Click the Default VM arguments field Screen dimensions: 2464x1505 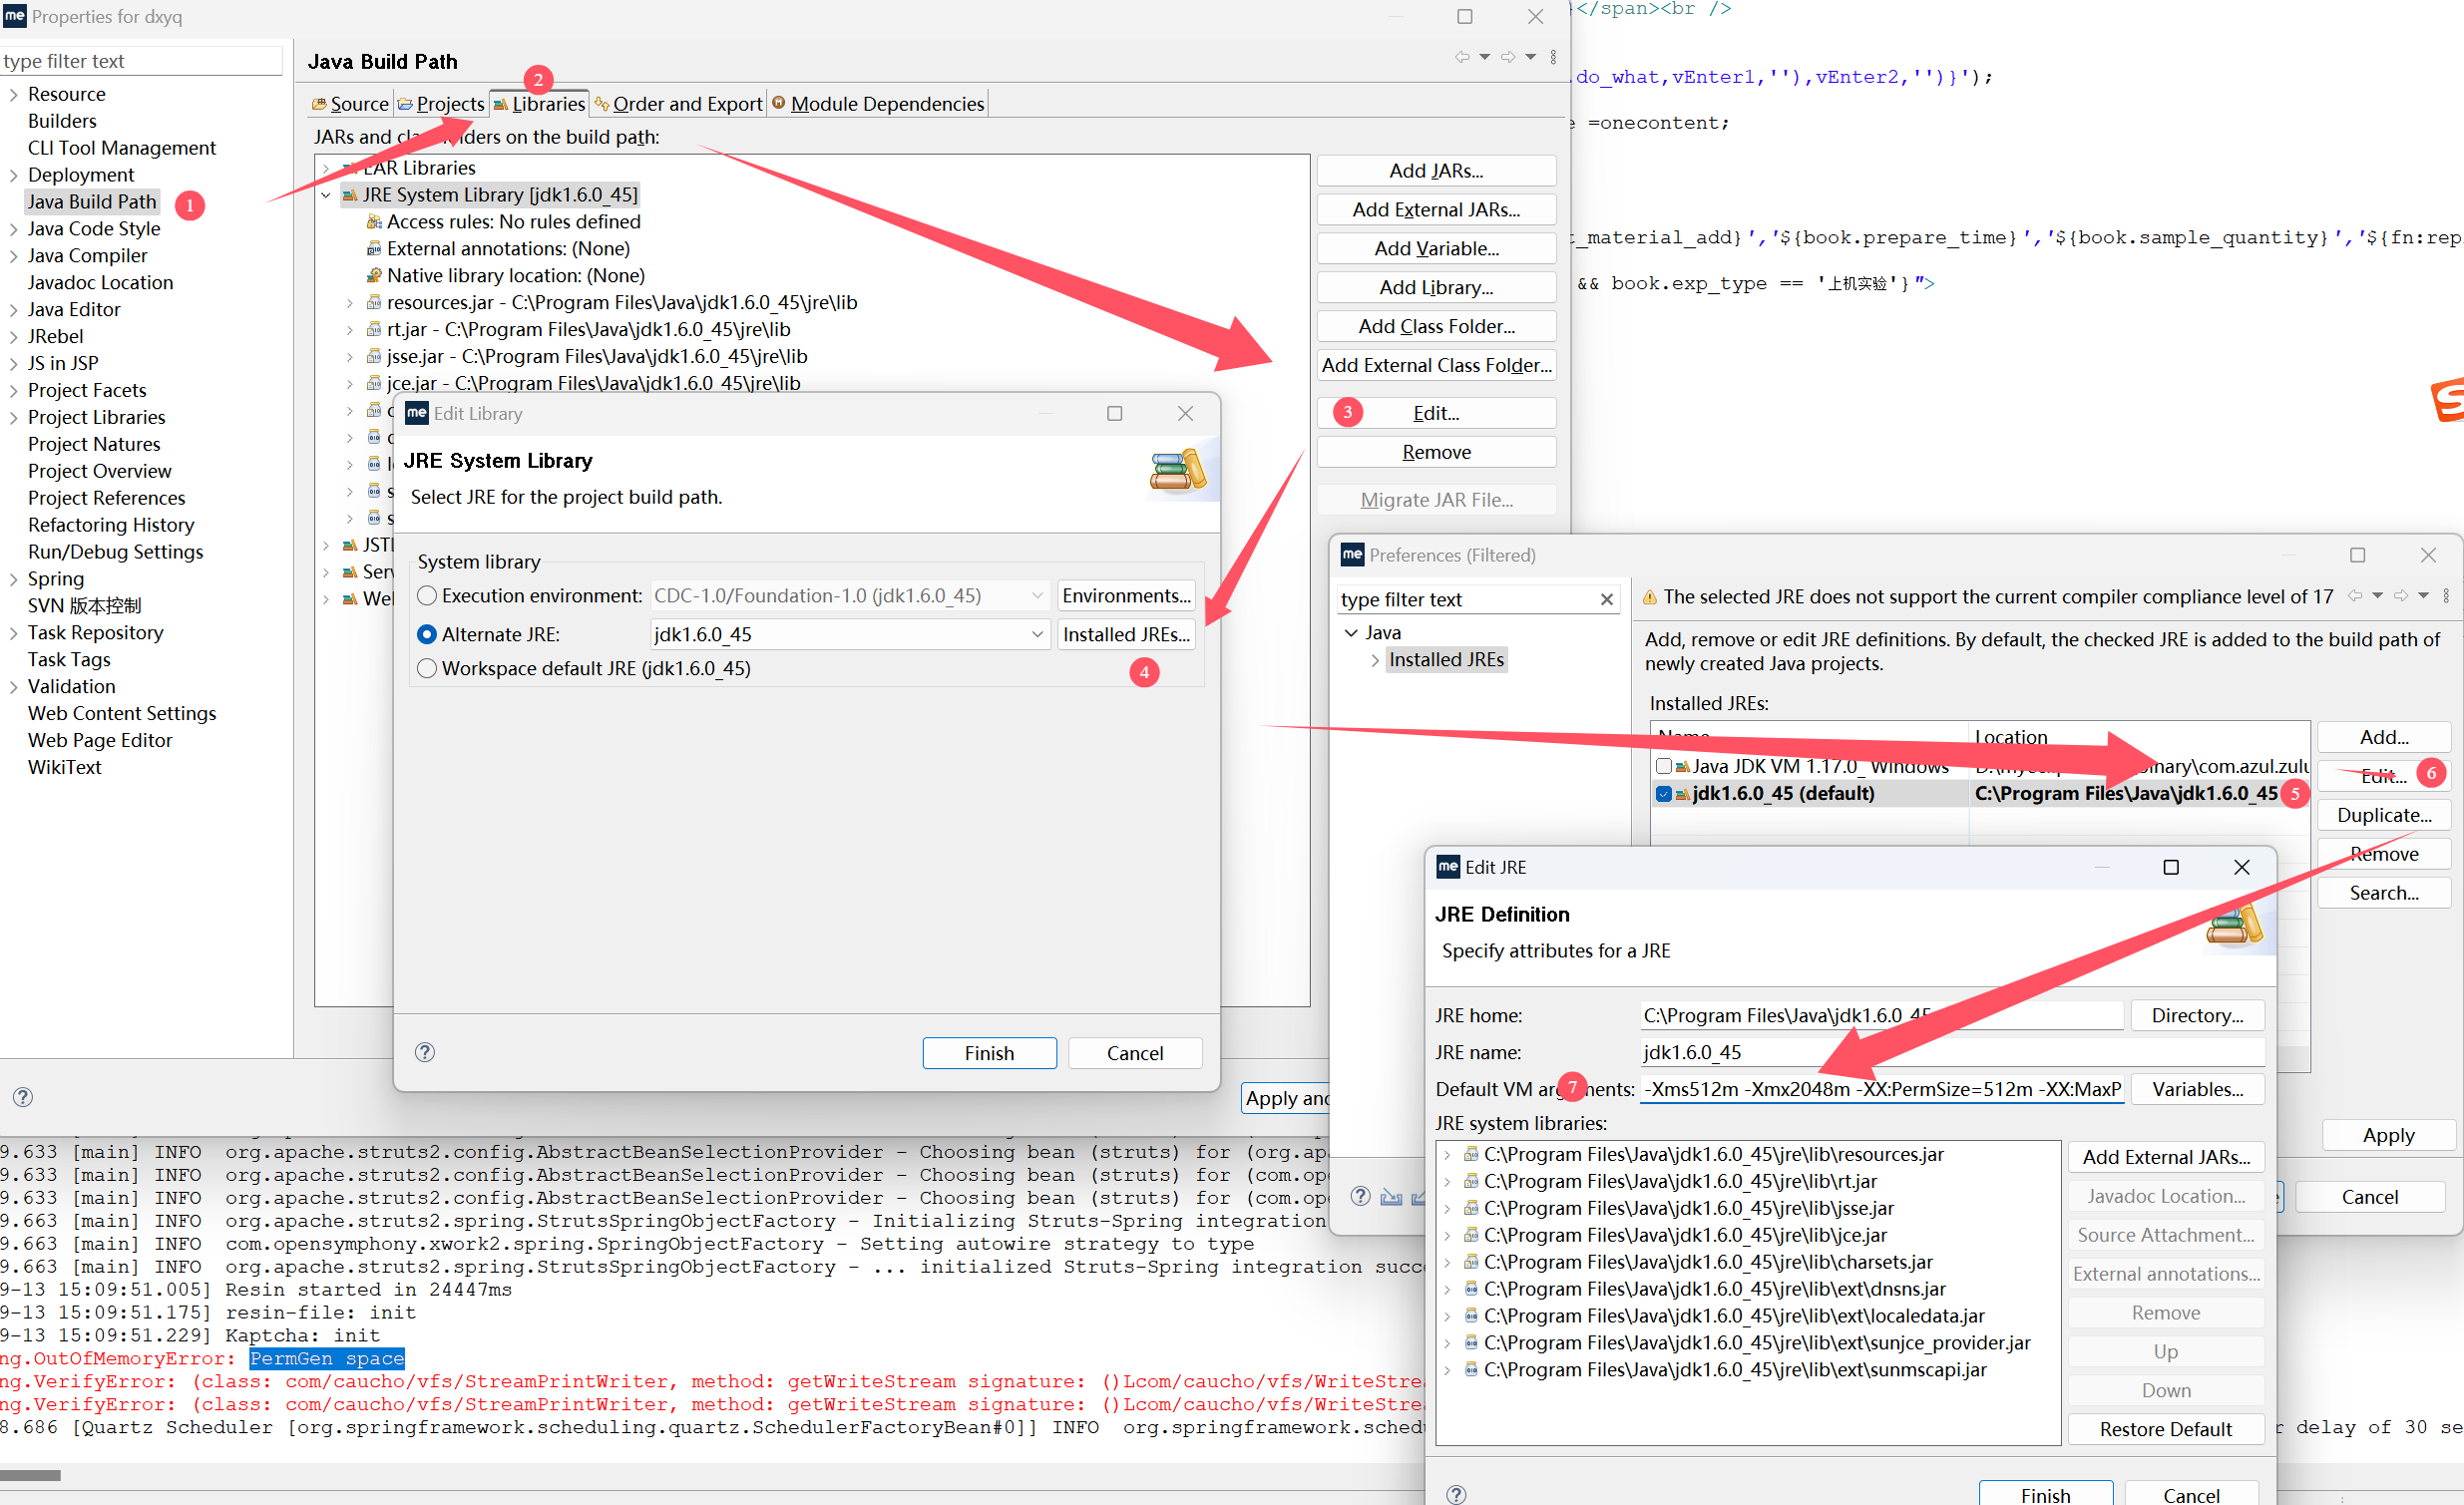1880,1089
